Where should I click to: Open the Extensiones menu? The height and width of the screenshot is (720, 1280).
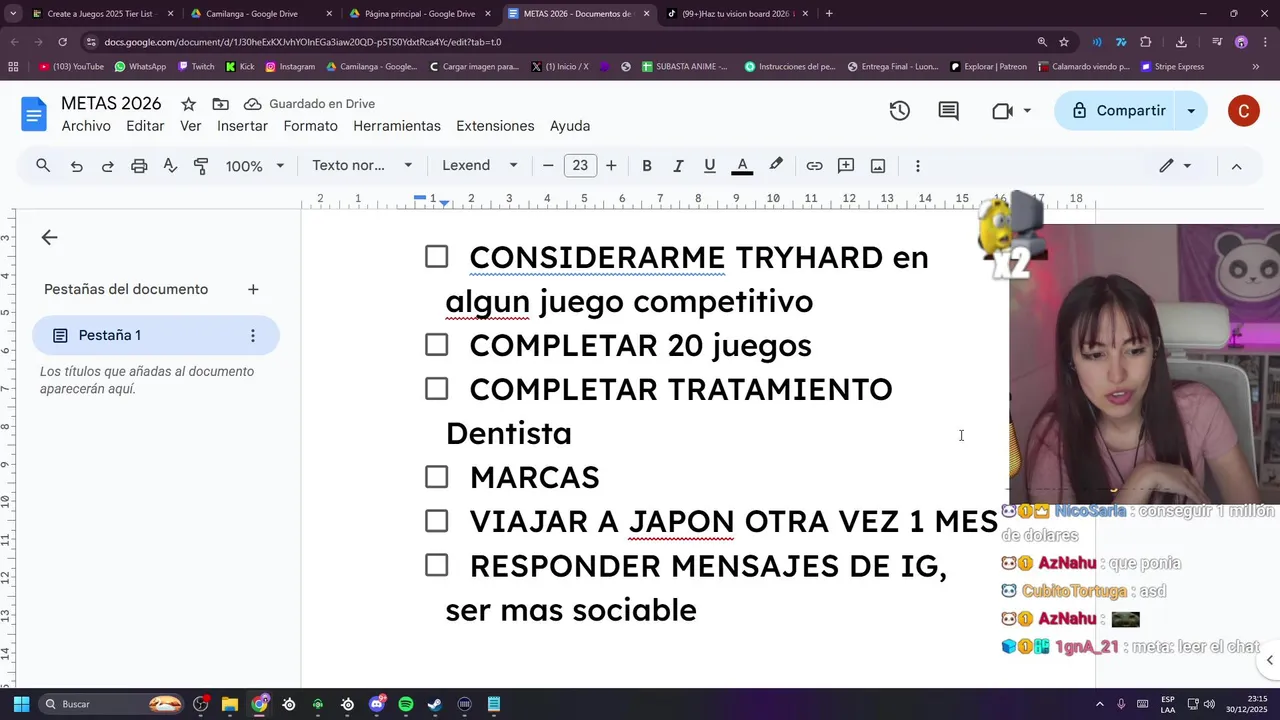(495, 126)
